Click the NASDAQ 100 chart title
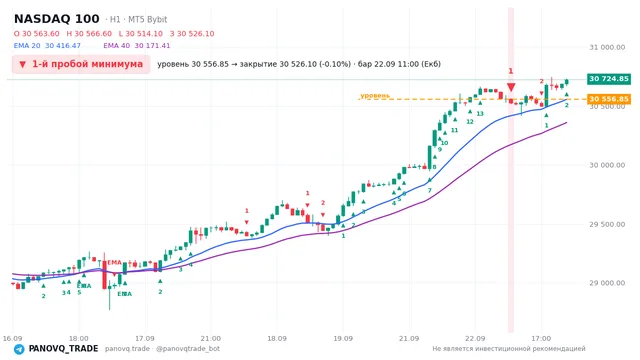This screenshot has height=360, width=640. (57, 19)
